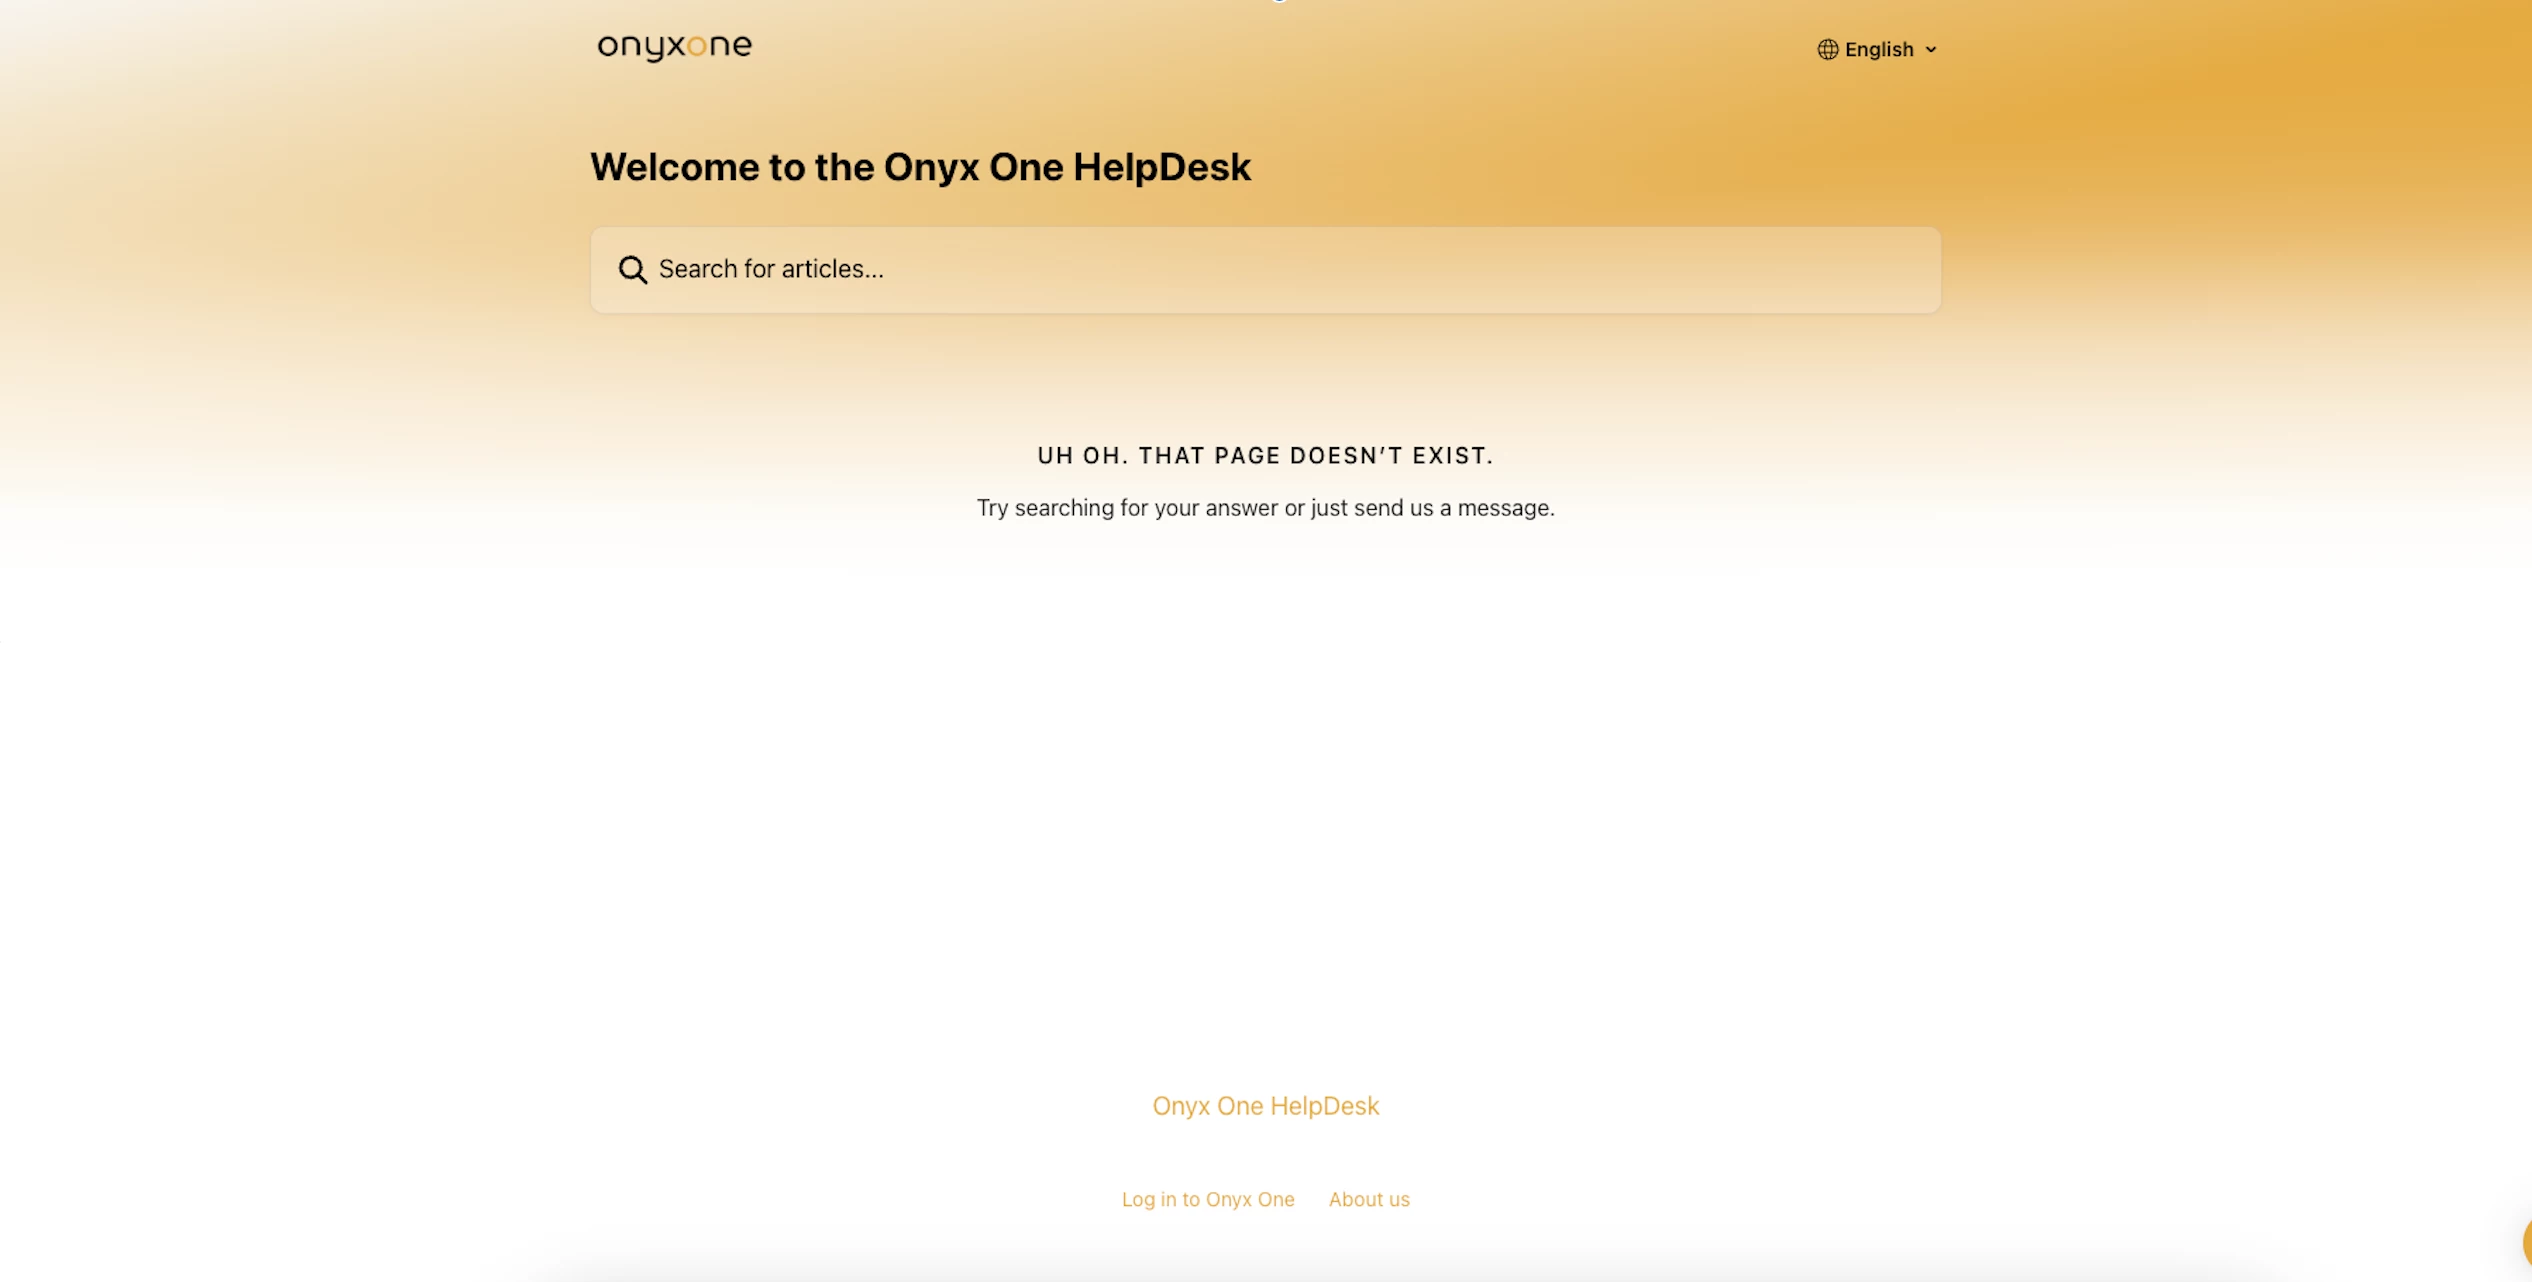Click the 'Uh oh. That page doesn't exist.' text
2532x1282 pixels.
point(1265,456)
